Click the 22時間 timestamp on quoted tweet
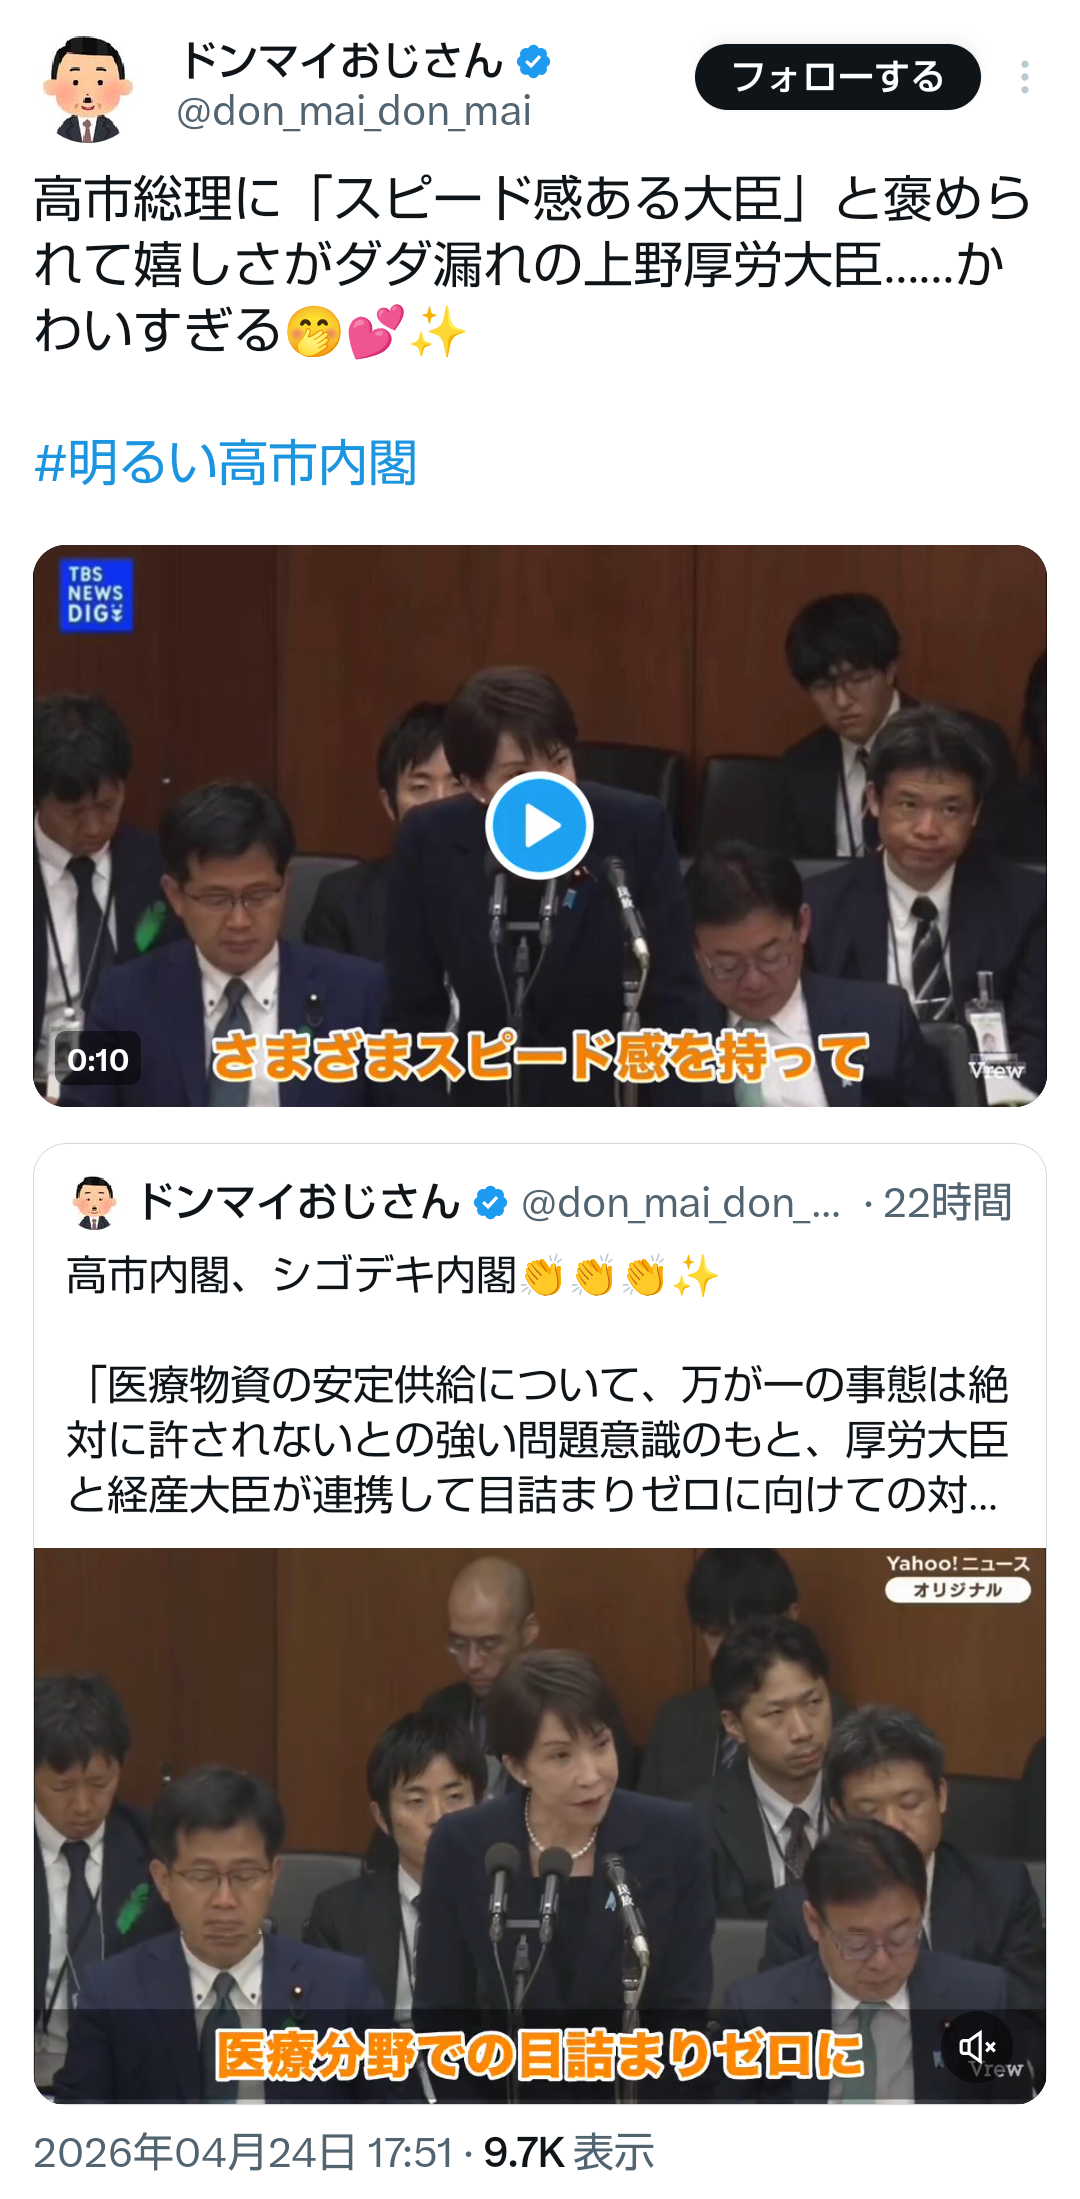 pyautogui.click(x=947, y=1203)
